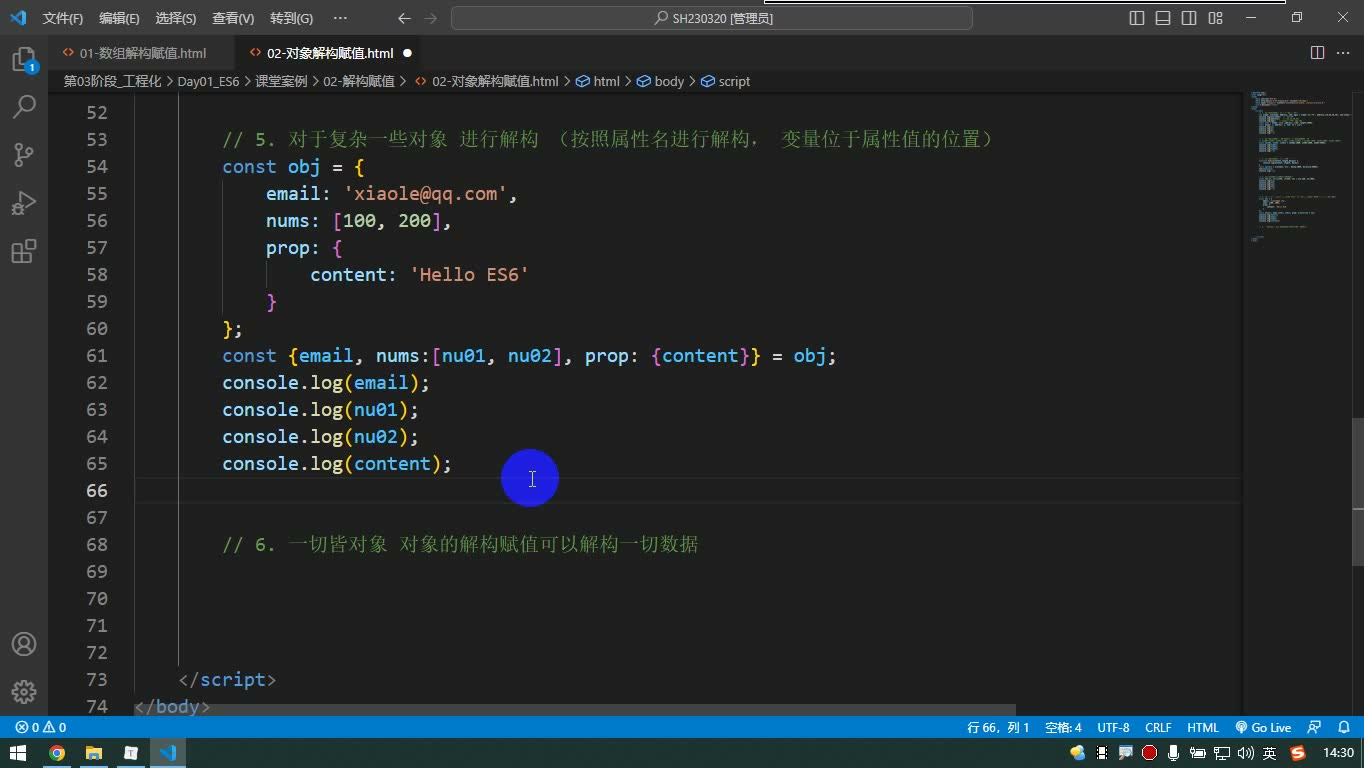This screenshot has width=1364, height=768.
Task: Expand the 课堂案例 breadcrumb segment
Action: coord(281,81)
